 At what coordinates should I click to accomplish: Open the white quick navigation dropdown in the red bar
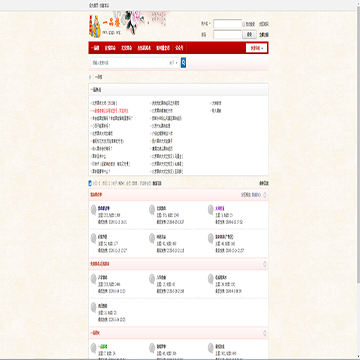click(256, 48)
